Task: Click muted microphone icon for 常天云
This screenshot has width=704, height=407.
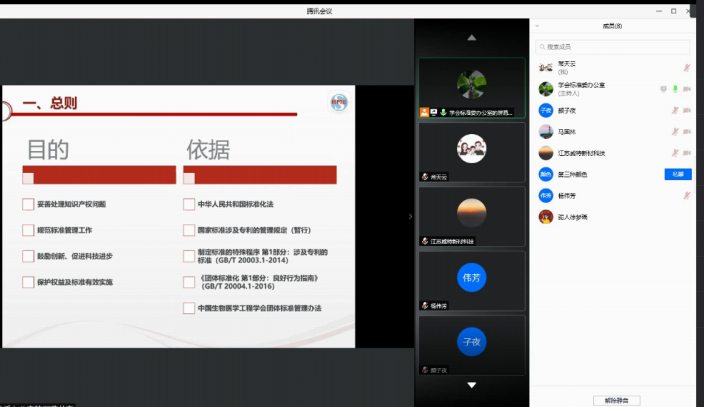Action: pyautogui.click(x=687, y=68)
